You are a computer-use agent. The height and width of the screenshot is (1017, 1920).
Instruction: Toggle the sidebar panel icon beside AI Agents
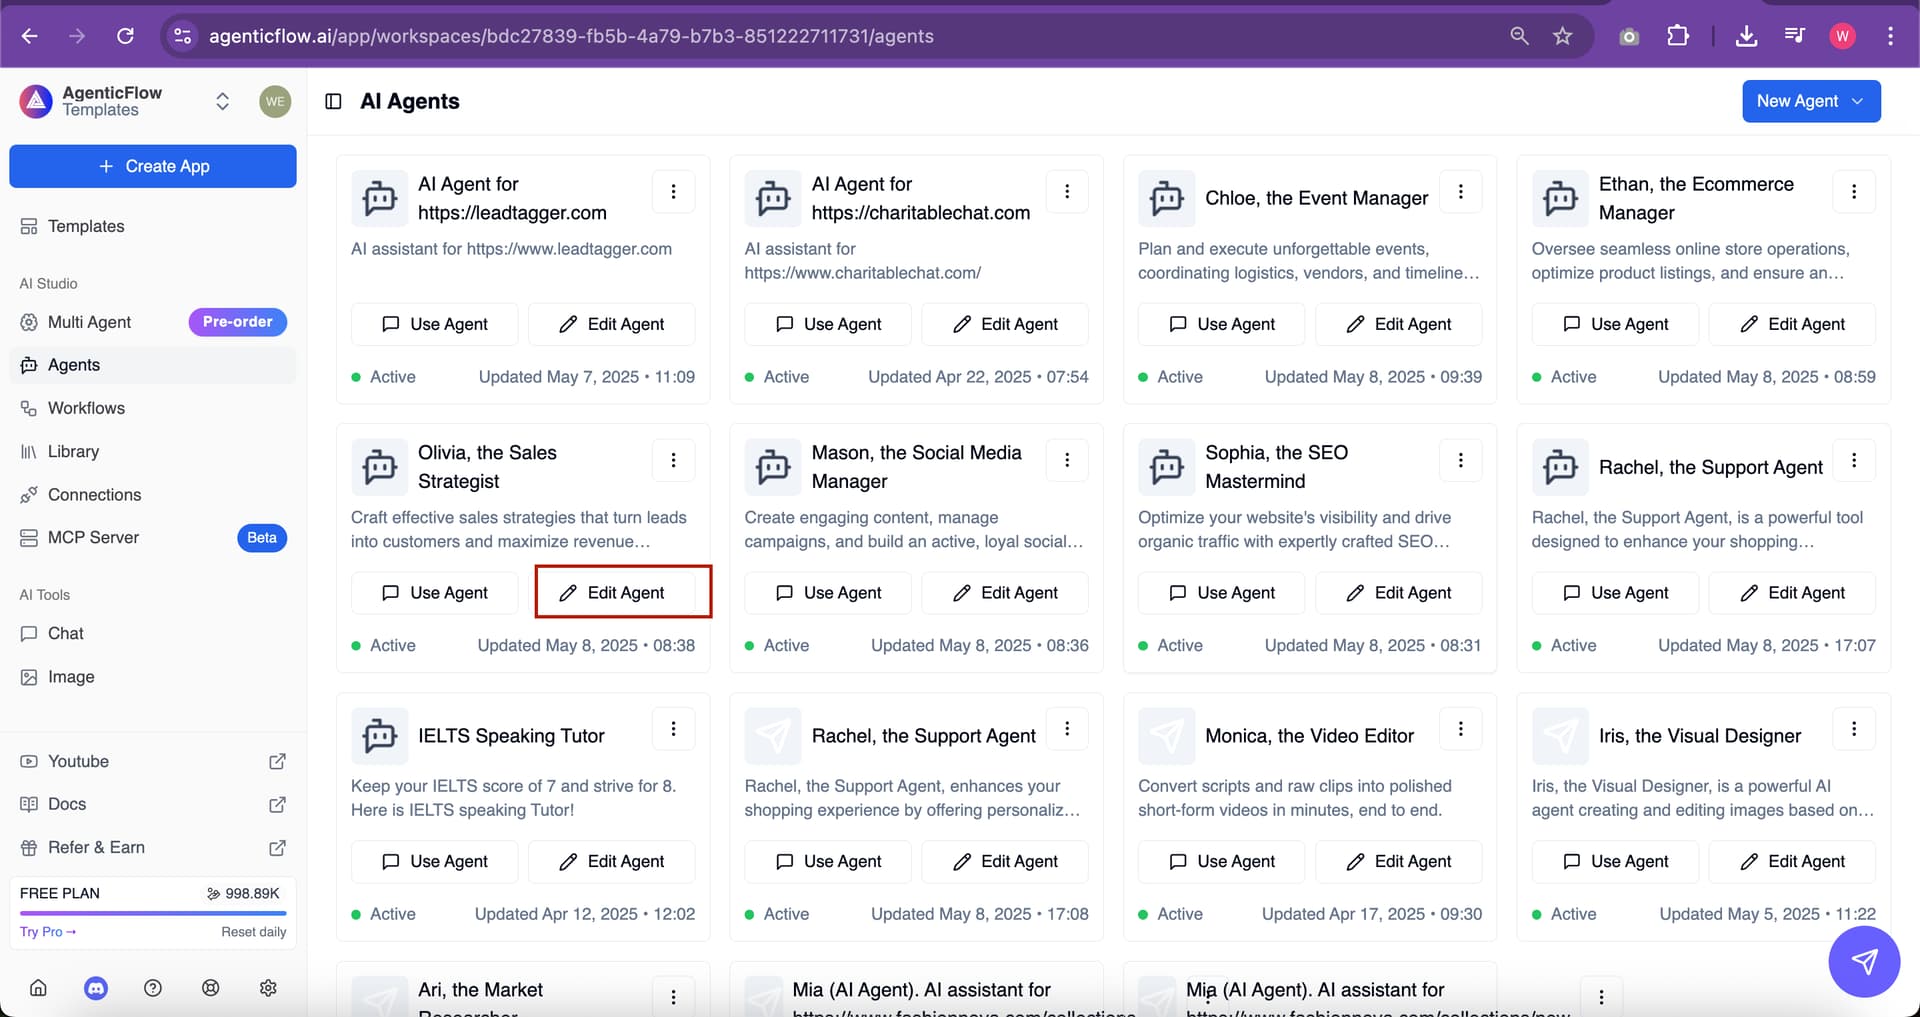334,101
